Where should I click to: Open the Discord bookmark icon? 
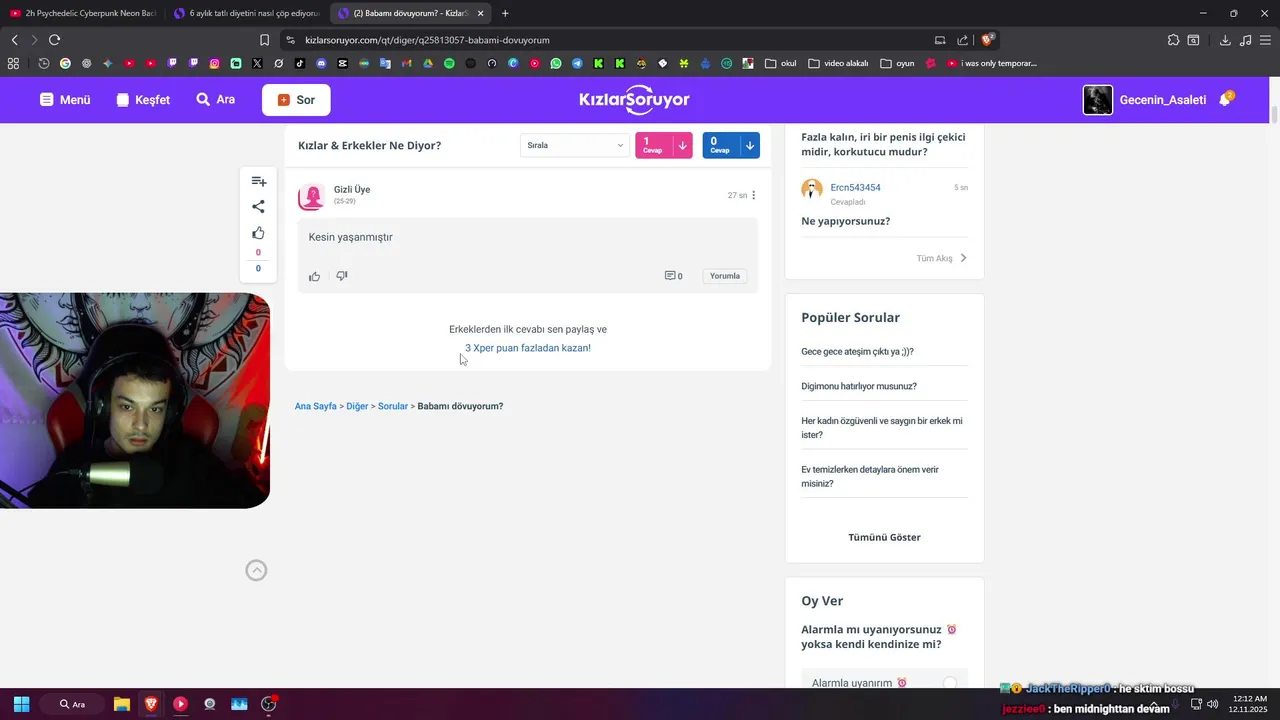point(321,63)
